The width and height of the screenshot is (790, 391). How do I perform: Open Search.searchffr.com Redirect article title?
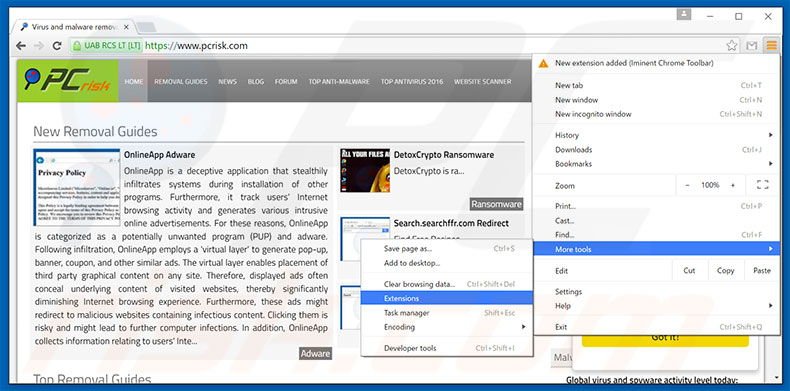[451, 223]
